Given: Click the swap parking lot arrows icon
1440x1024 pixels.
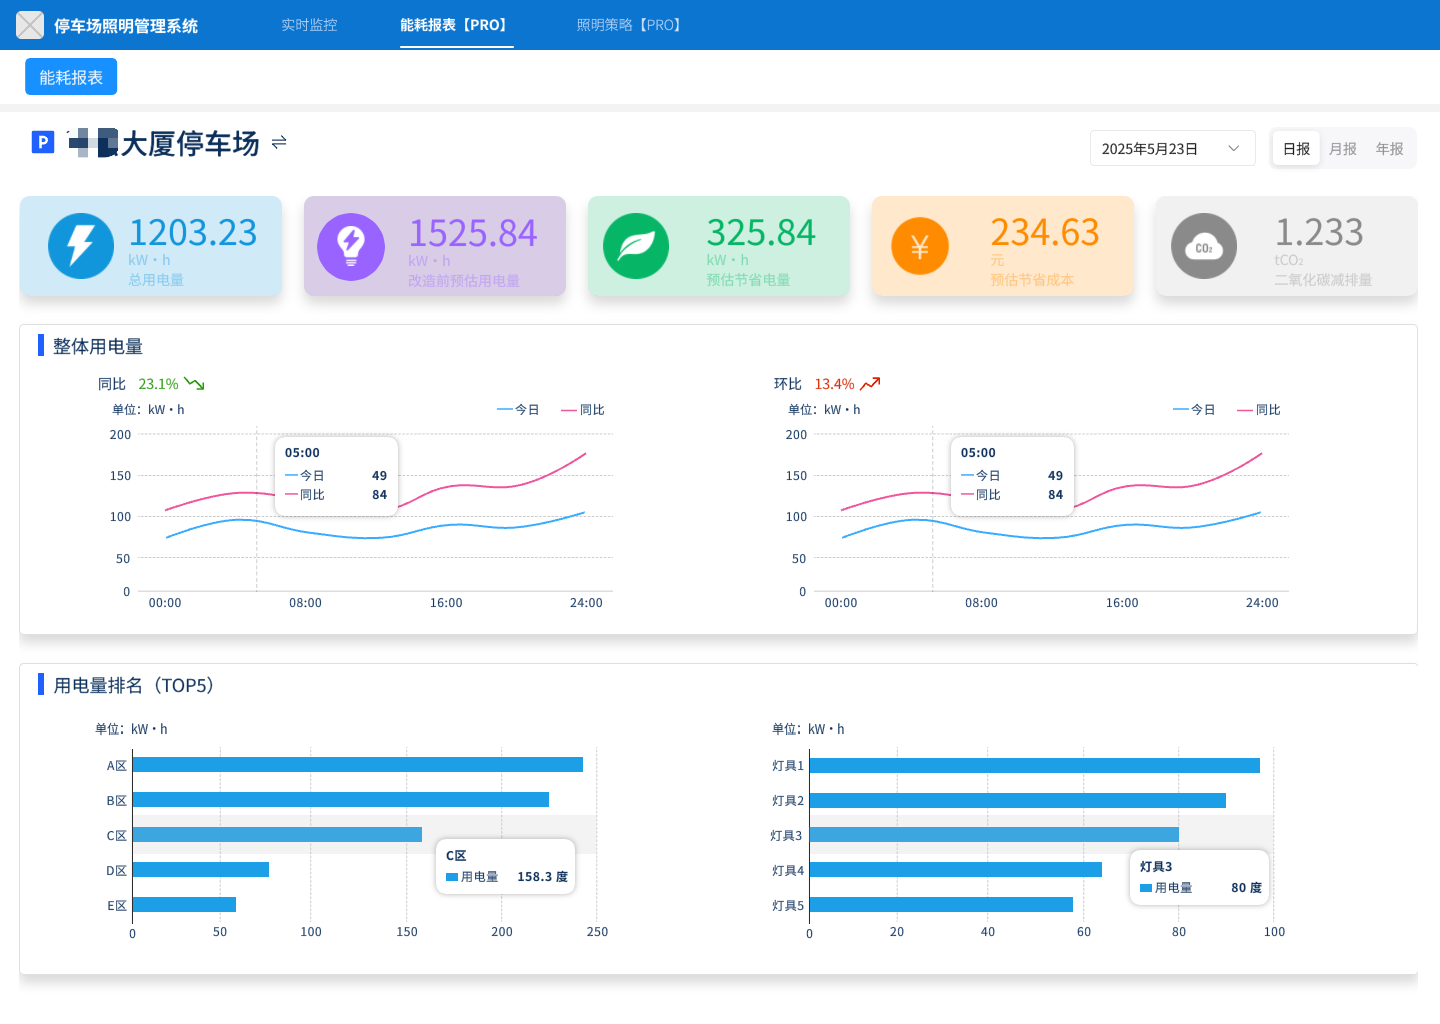Looking at the screenshot, I should pos(279,143).
